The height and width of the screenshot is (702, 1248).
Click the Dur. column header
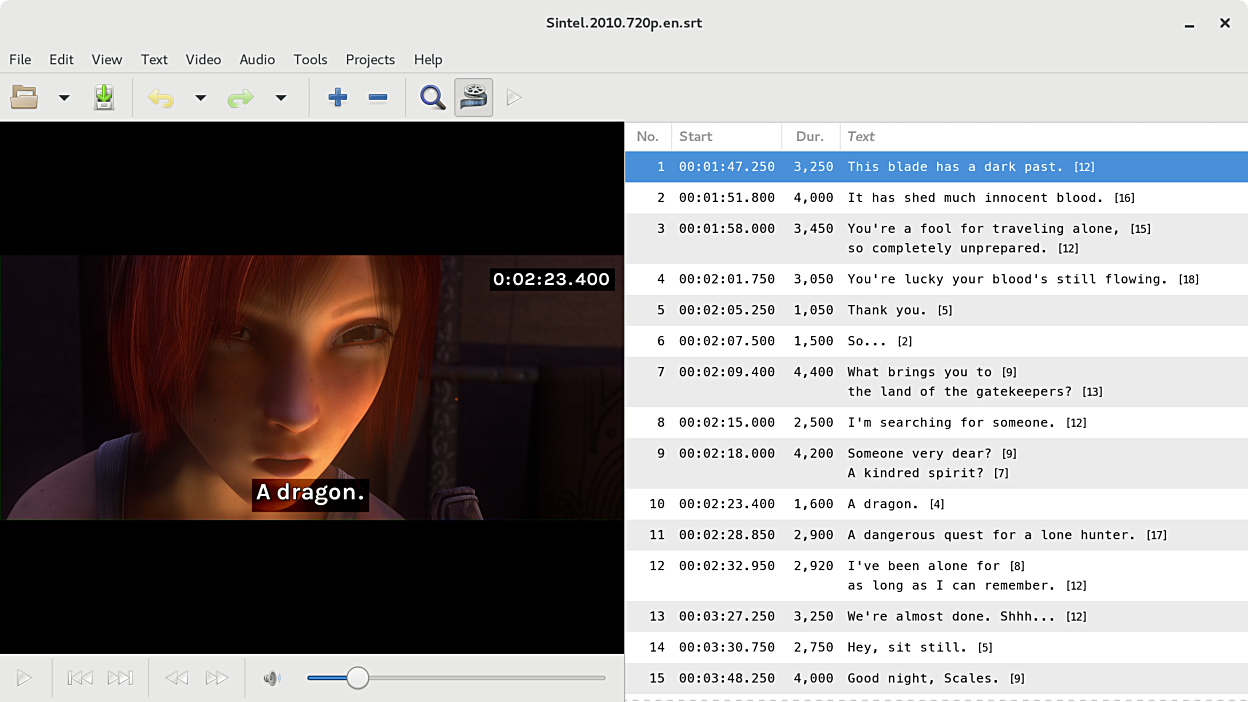click(810, 136)
